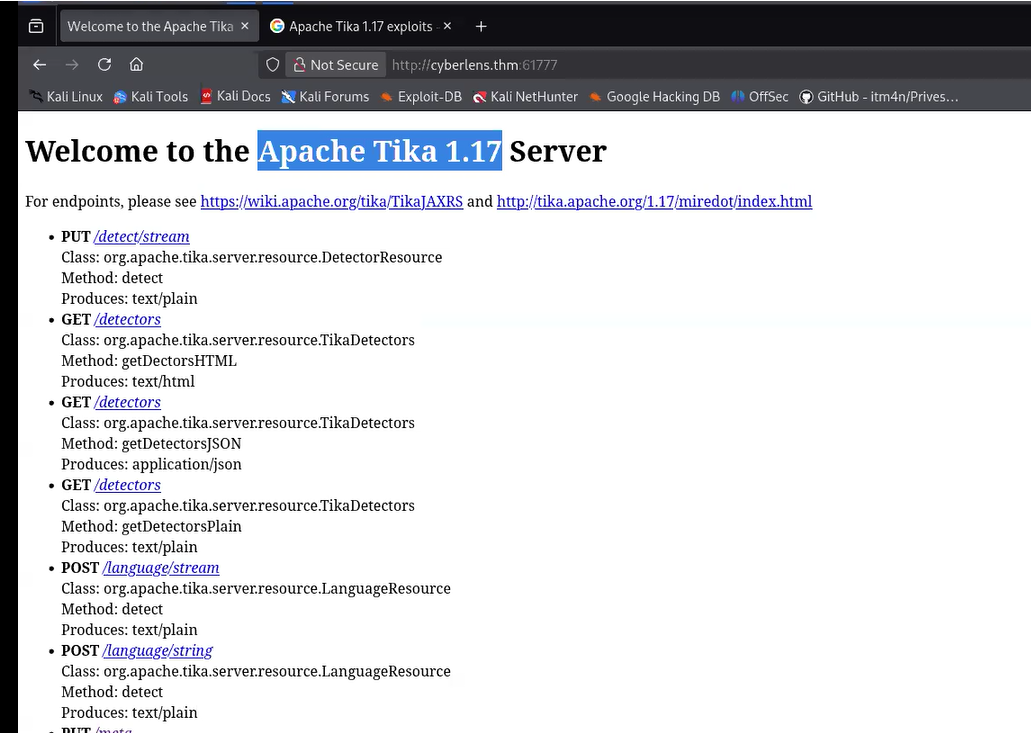Open the Kali Forums bookmark
1031x733 pixels.
(325, 97)
